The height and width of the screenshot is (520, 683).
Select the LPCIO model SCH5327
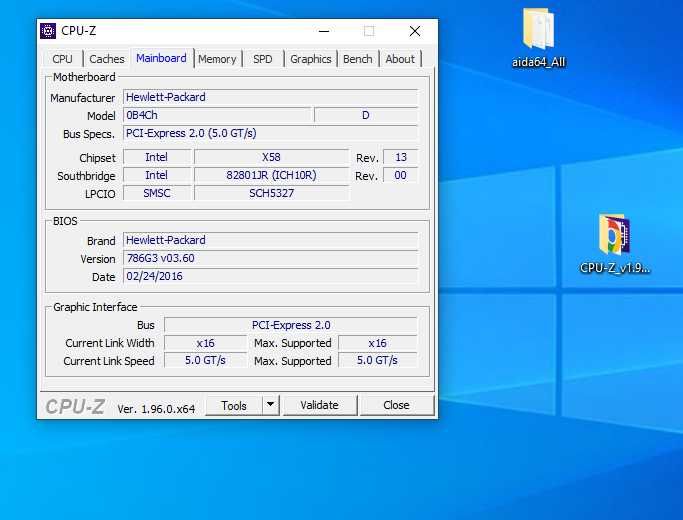coord(271,193)
